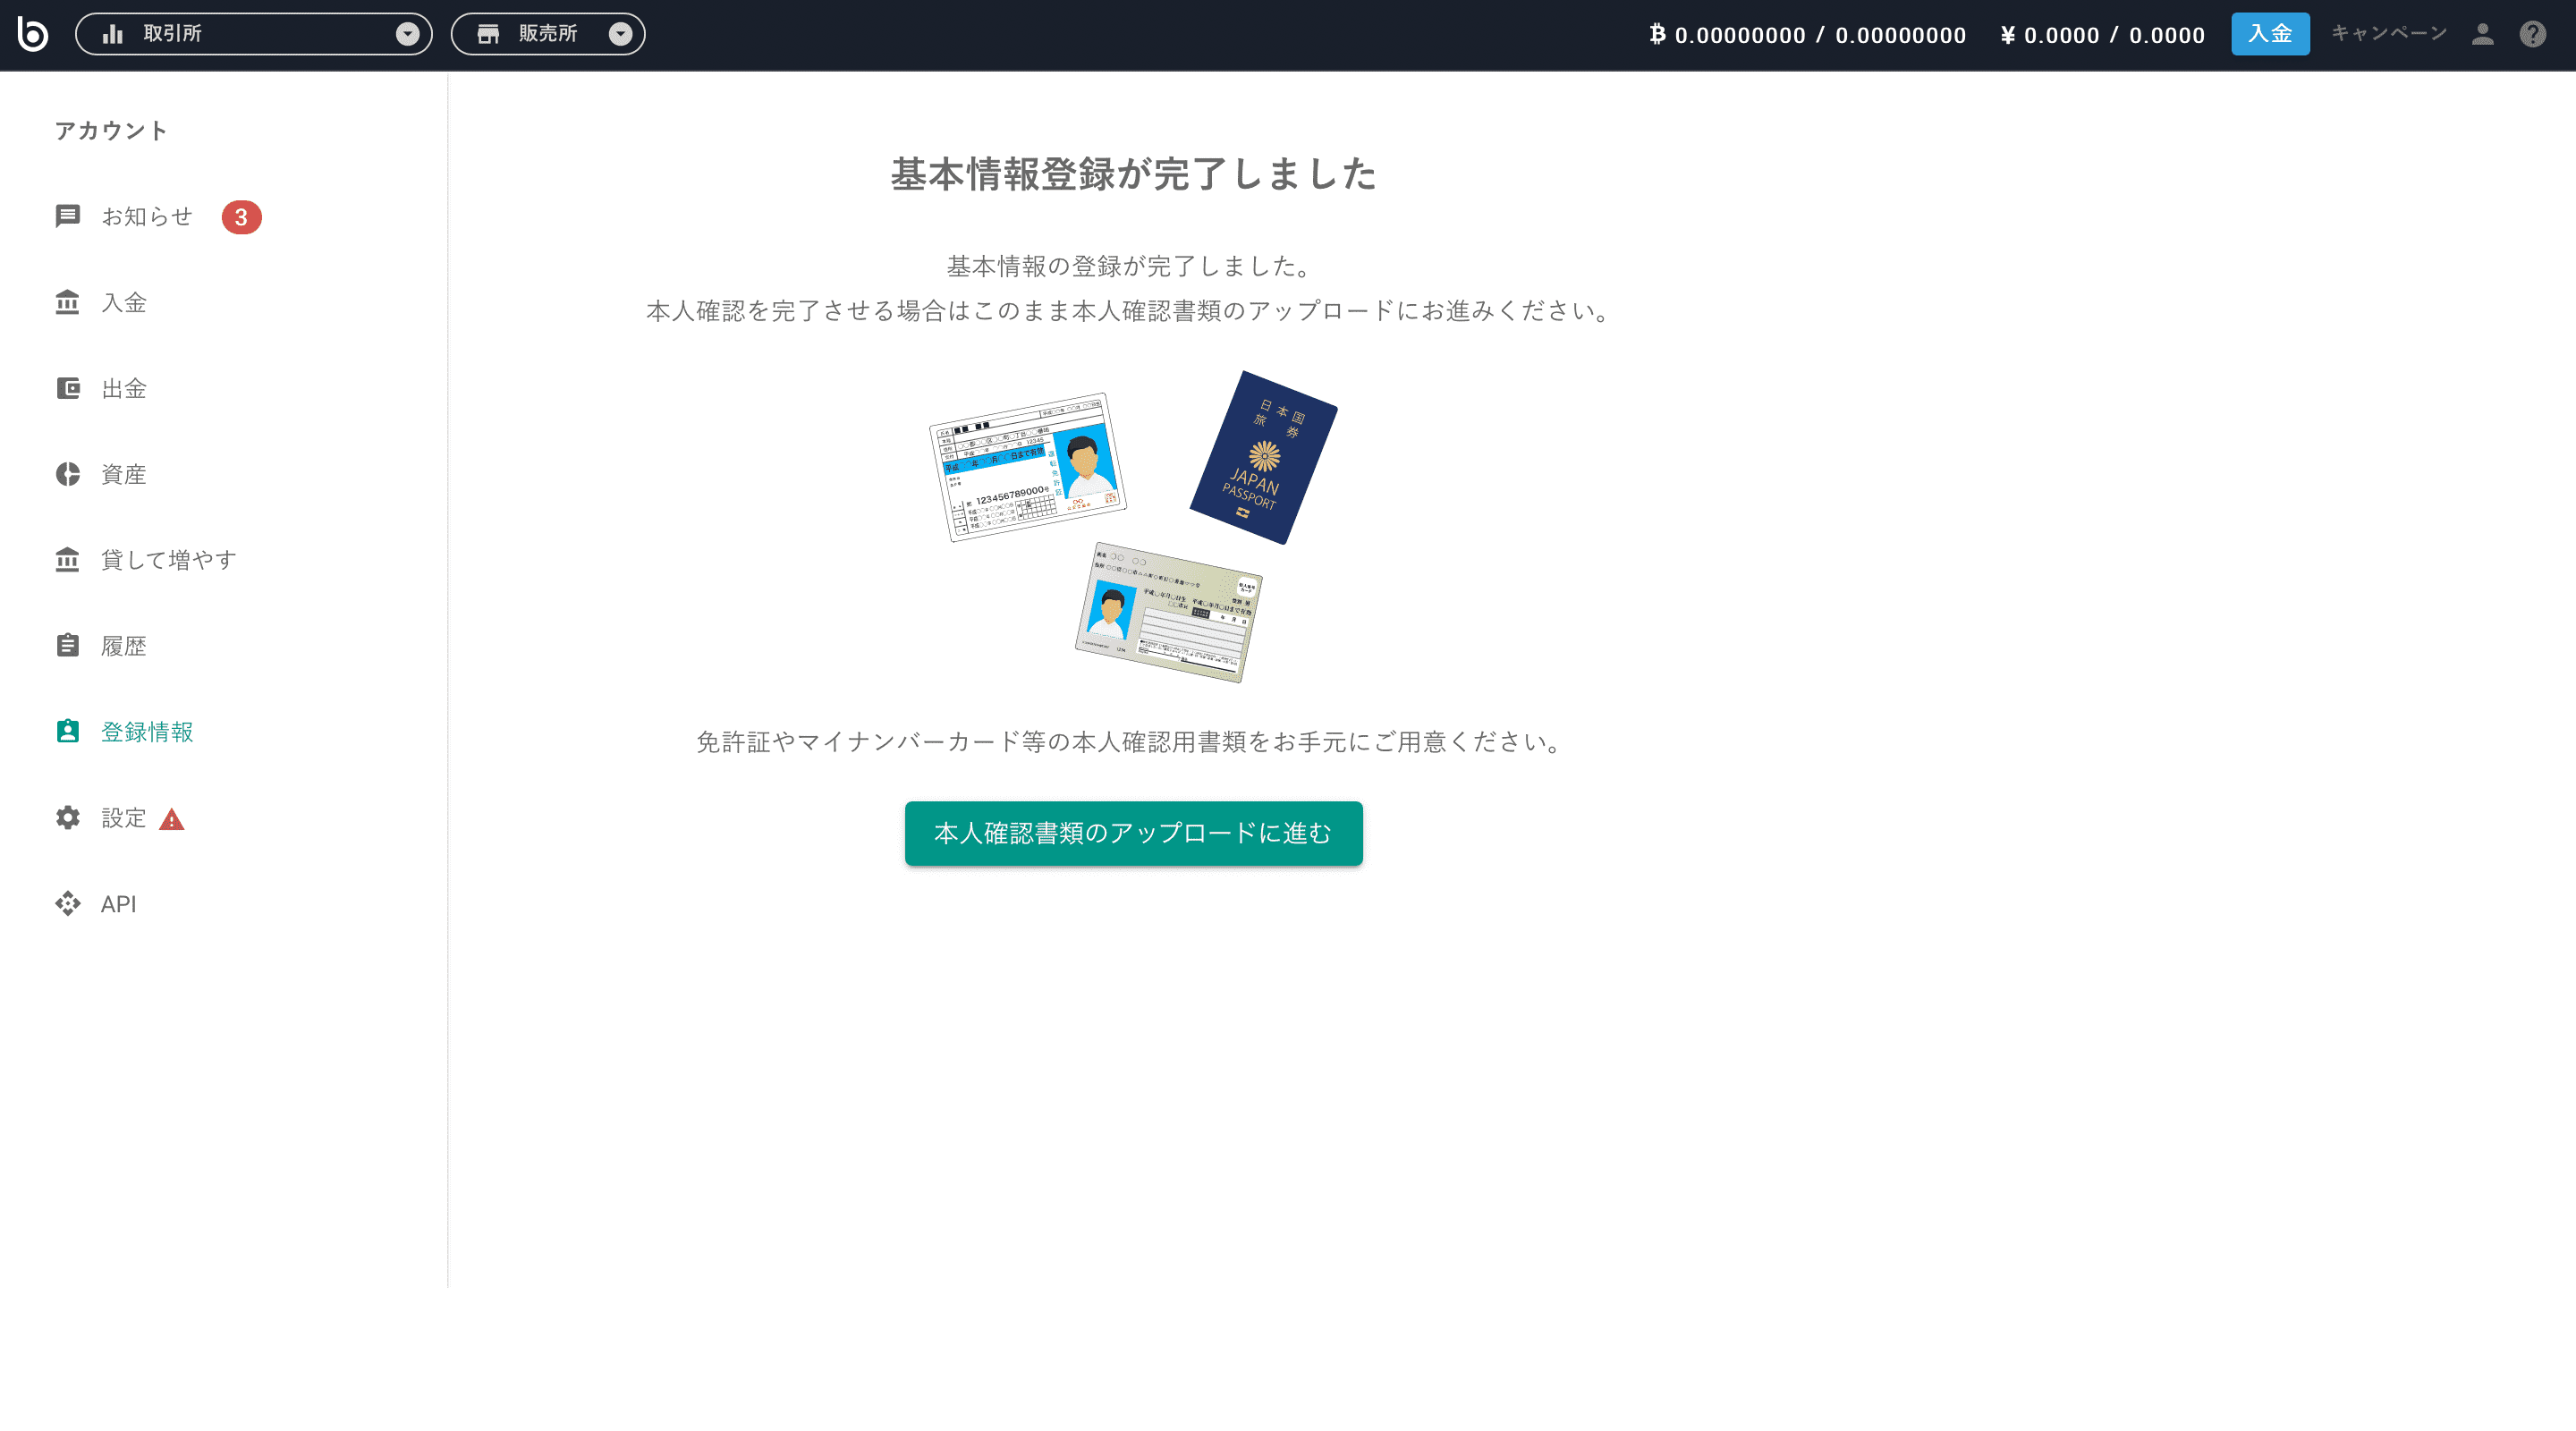Expand the 取引所 dropdown

click(407, 33)
